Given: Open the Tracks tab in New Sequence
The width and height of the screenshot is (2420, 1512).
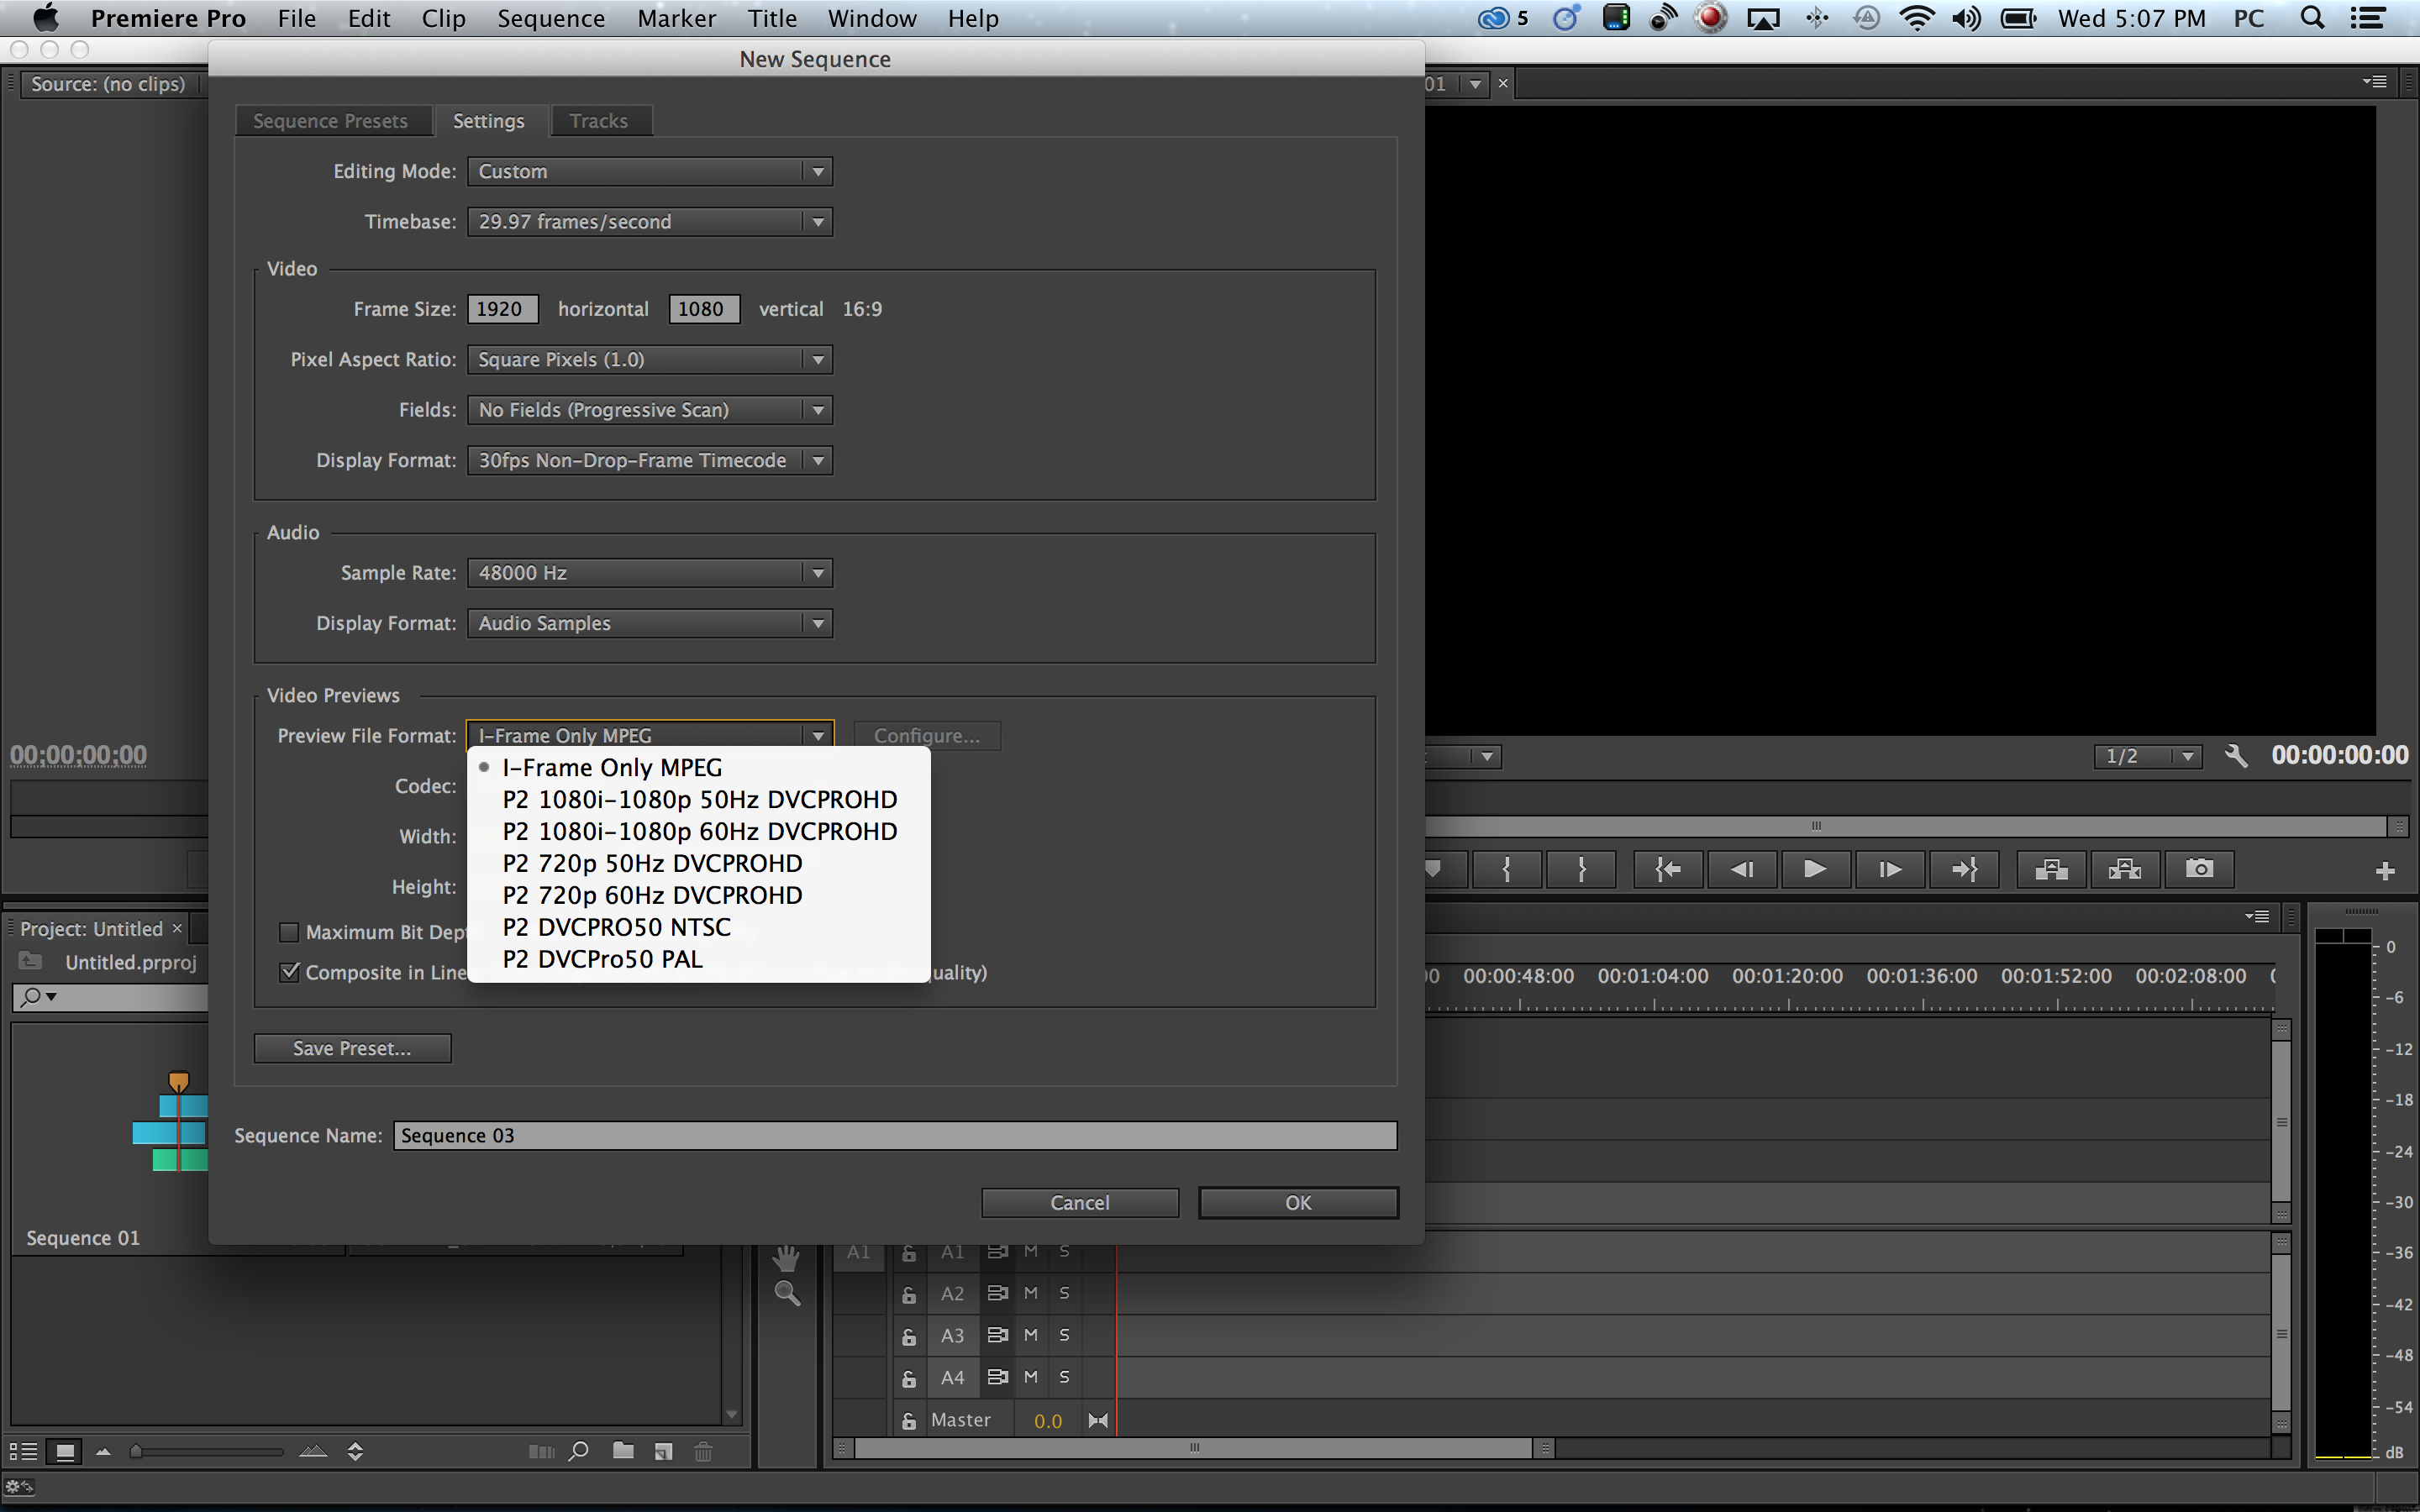Looking at the screenshot, I should point(597,120).
